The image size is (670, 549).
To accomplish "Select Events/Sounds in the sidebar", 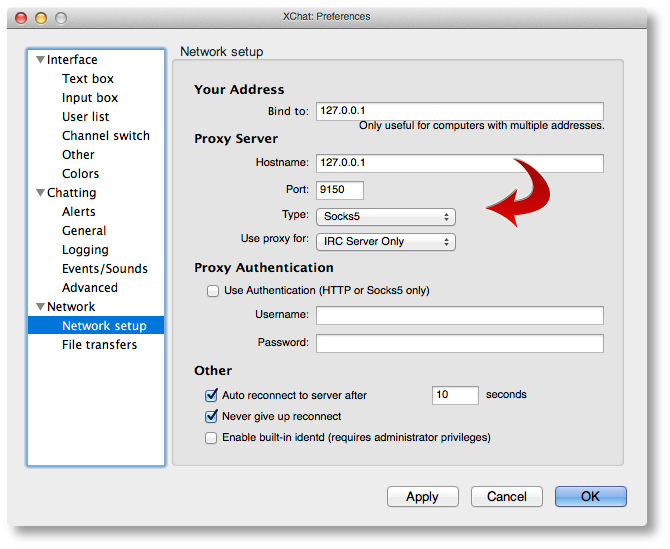I will tap(105, 269).
